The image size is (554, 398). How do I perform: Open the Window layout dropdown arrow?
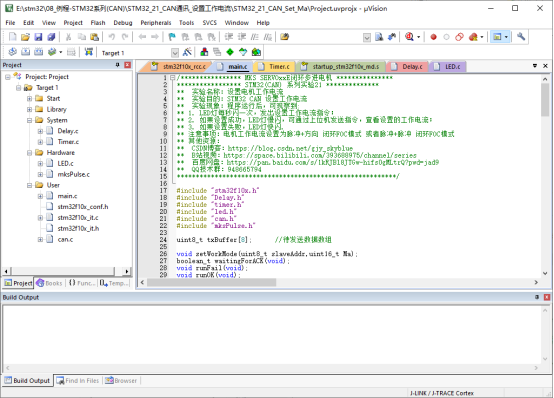click(506, 37)
